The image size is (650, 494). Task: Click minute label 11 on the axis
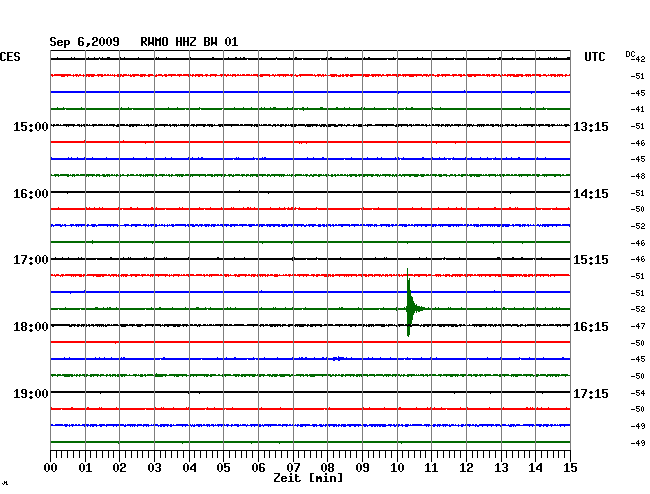point(431,468)
